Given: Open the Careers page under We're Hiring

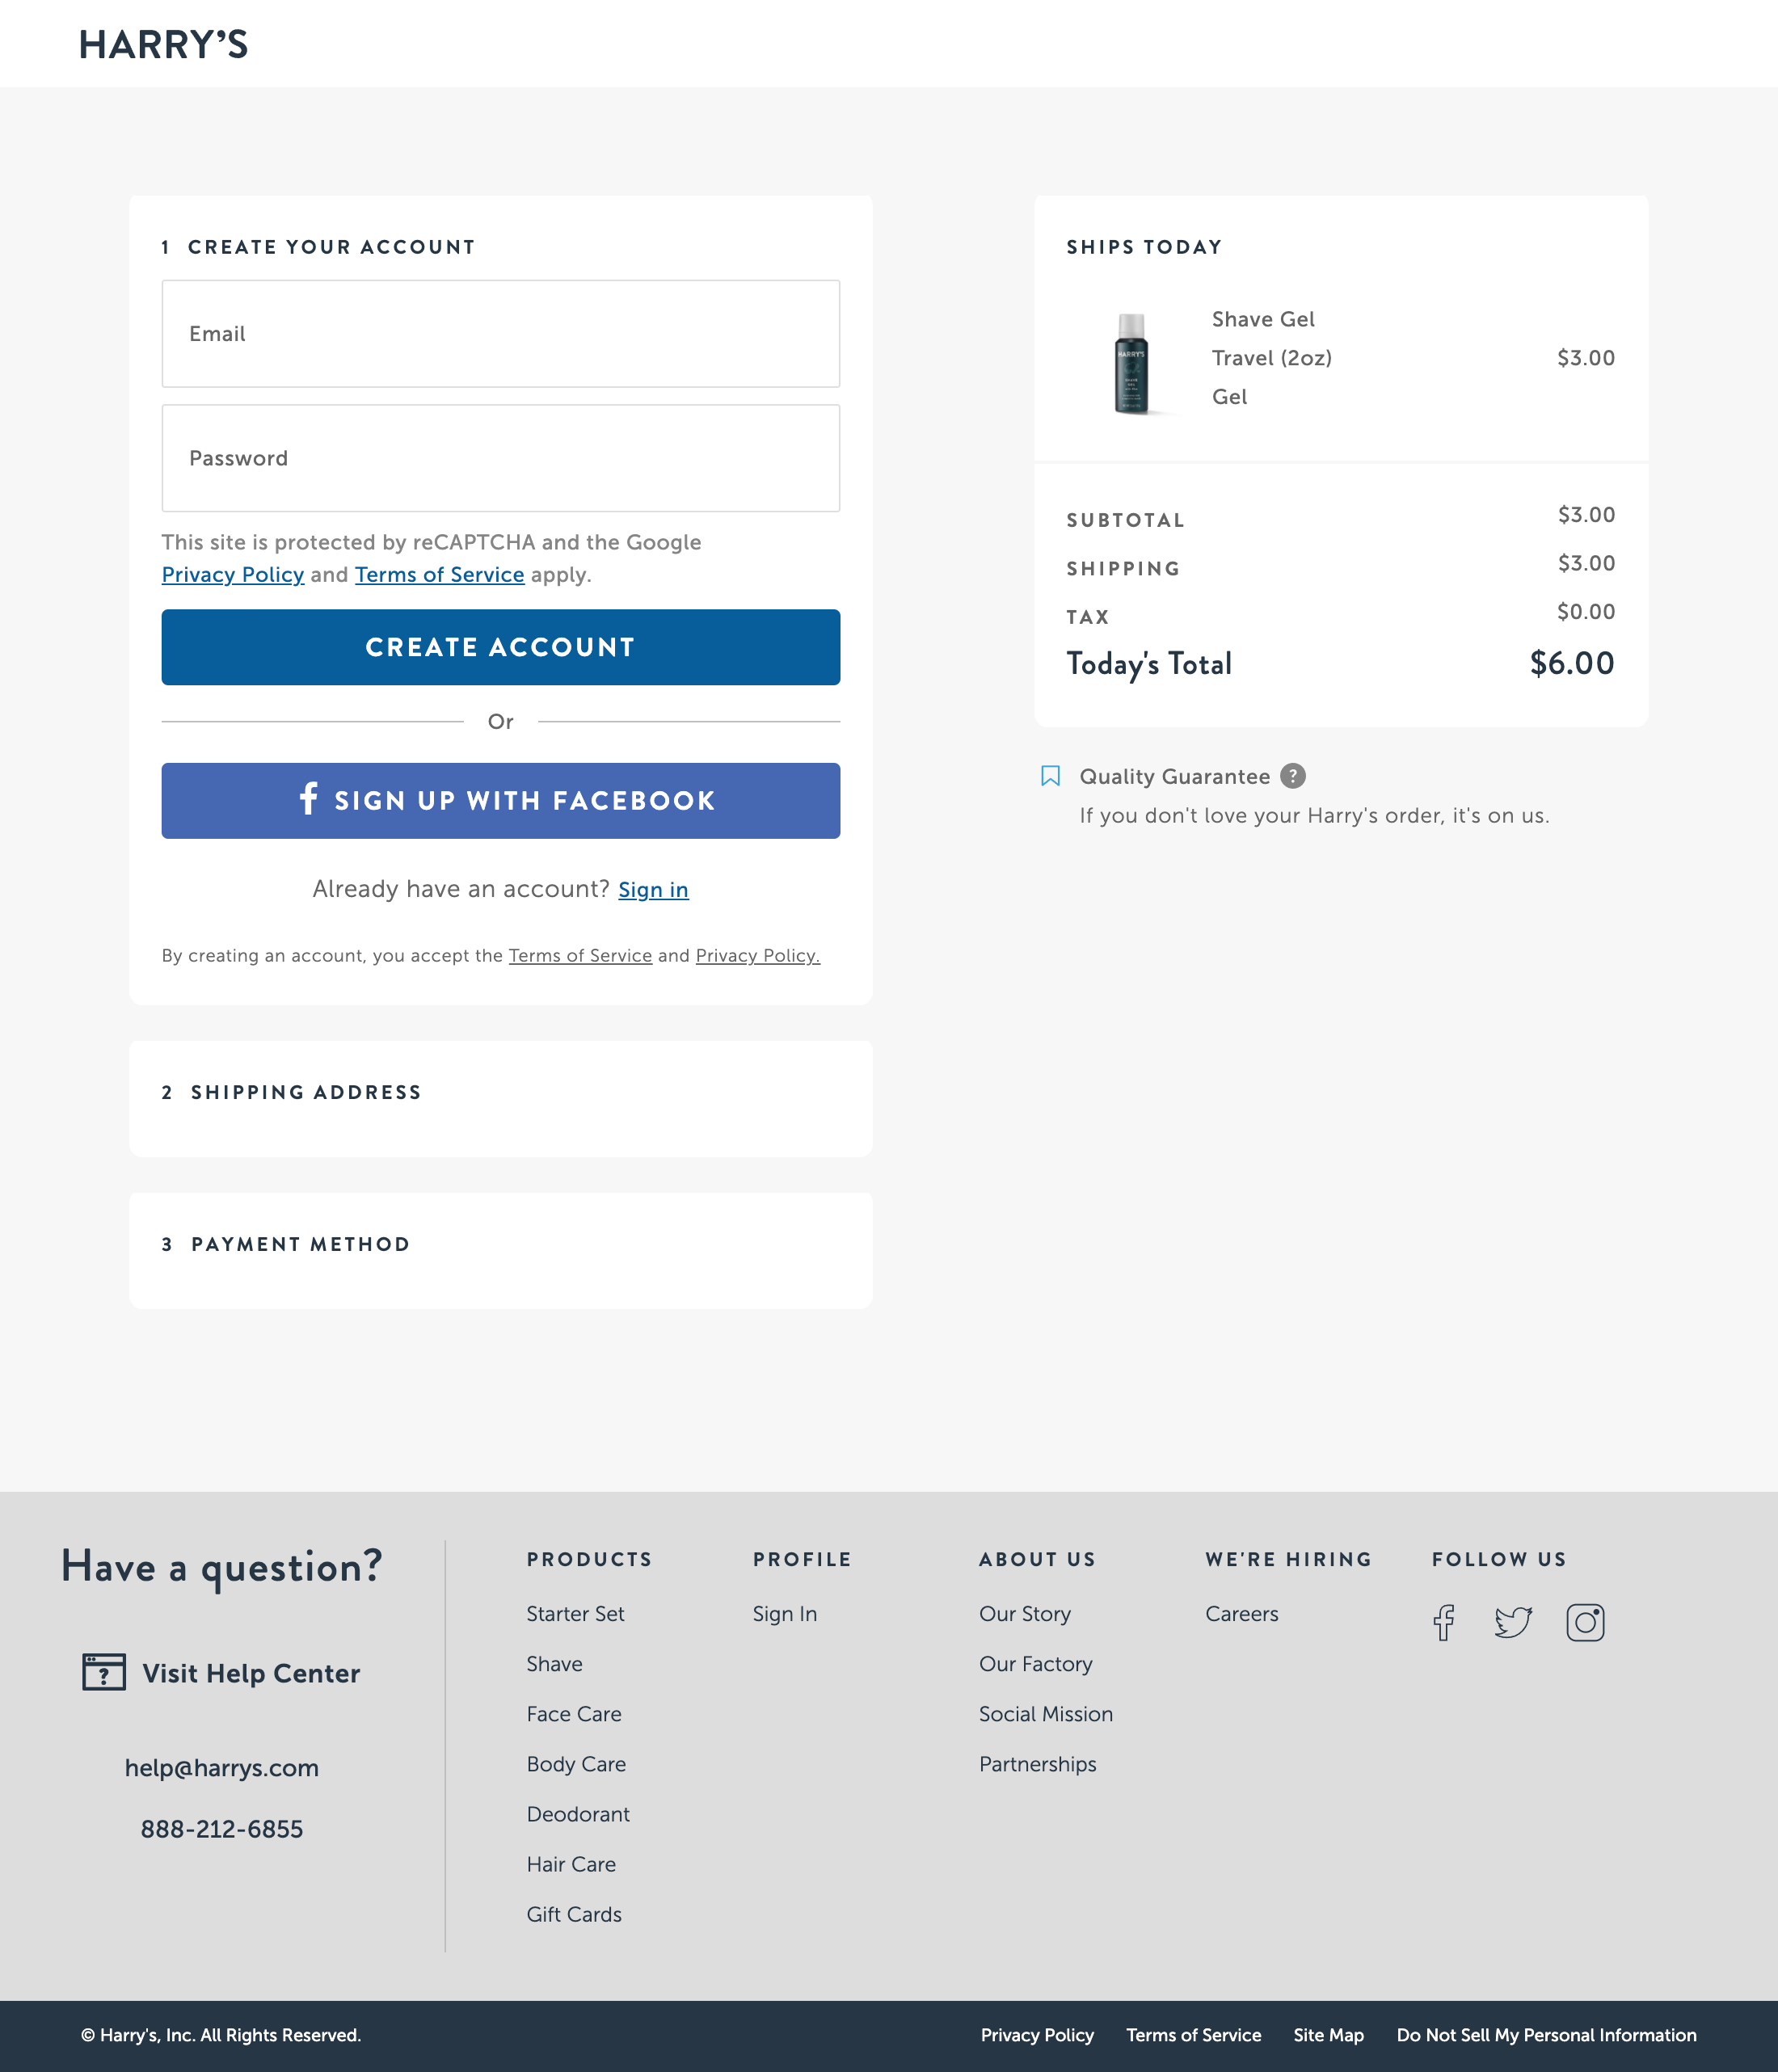Looking at the screenshot, I should coord(1242,1613).
